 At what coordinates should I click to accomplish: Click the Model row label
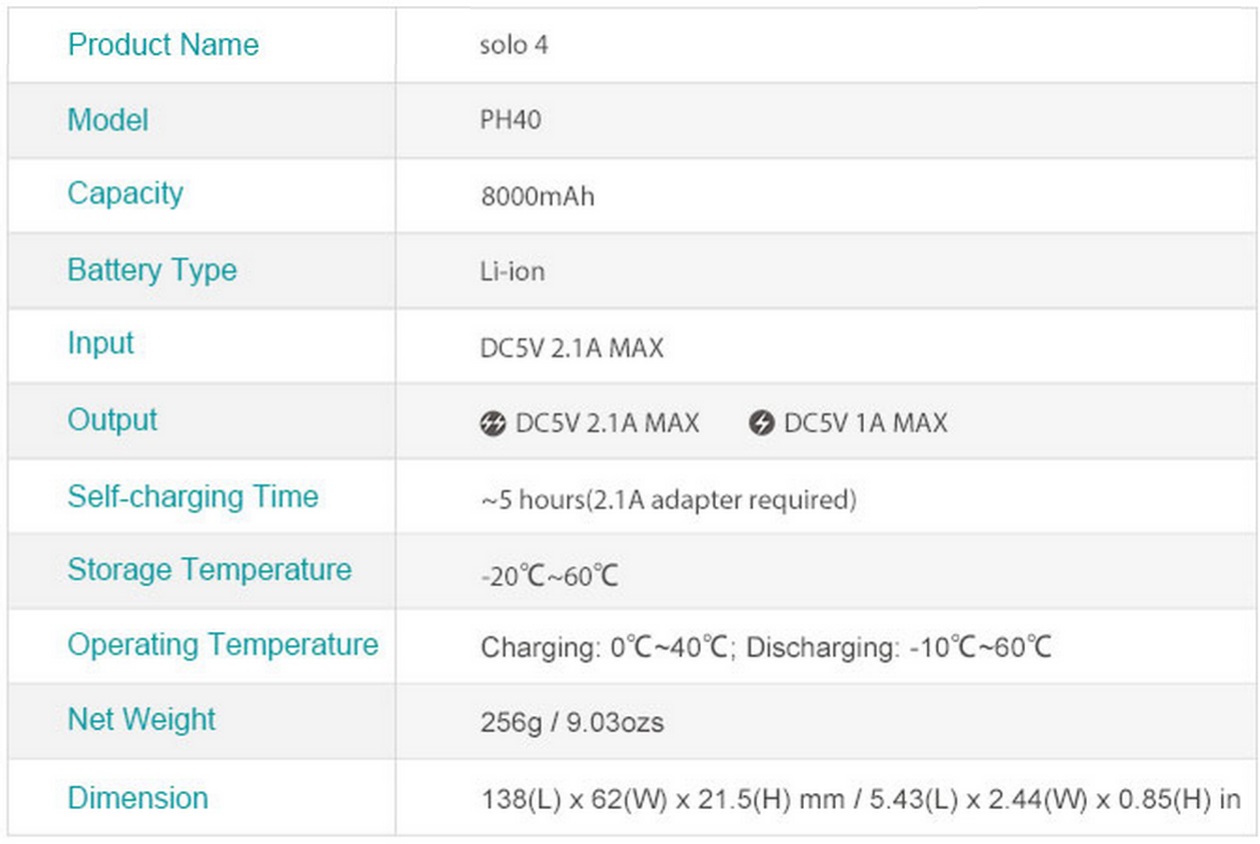tap(108, 120)
